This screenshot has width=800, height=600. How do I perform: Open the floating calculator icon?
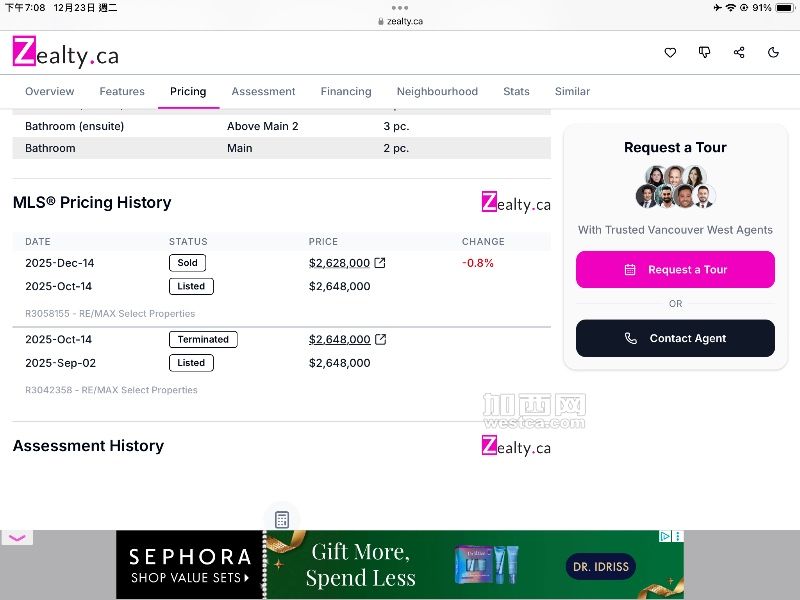point(282,519)
